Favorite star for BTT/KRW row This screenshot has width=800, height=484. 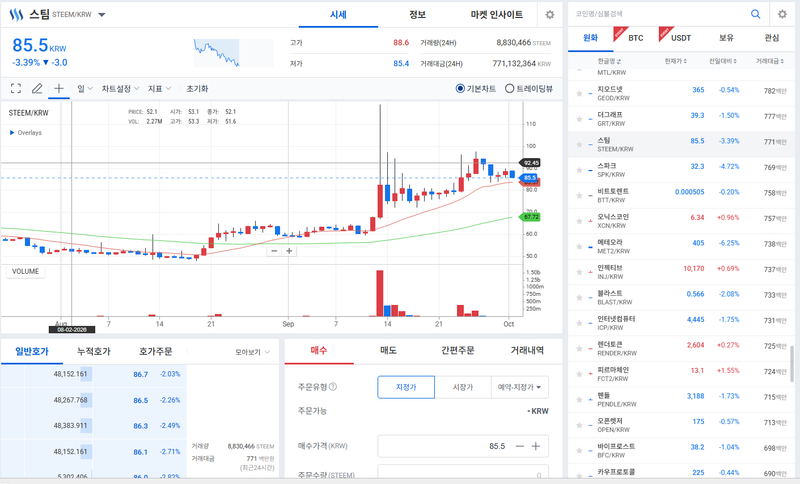pos(579,195)
